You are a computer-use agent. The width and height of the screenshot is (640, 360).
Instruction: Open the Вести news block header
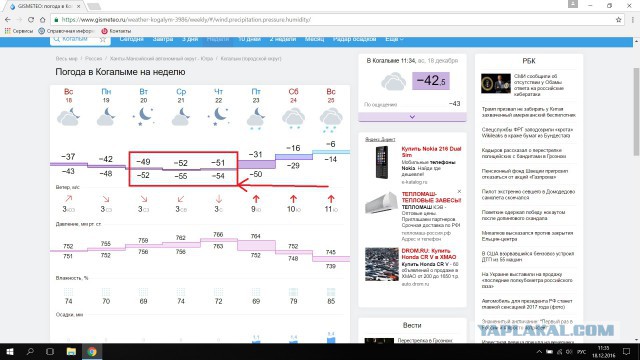(412, 325)
